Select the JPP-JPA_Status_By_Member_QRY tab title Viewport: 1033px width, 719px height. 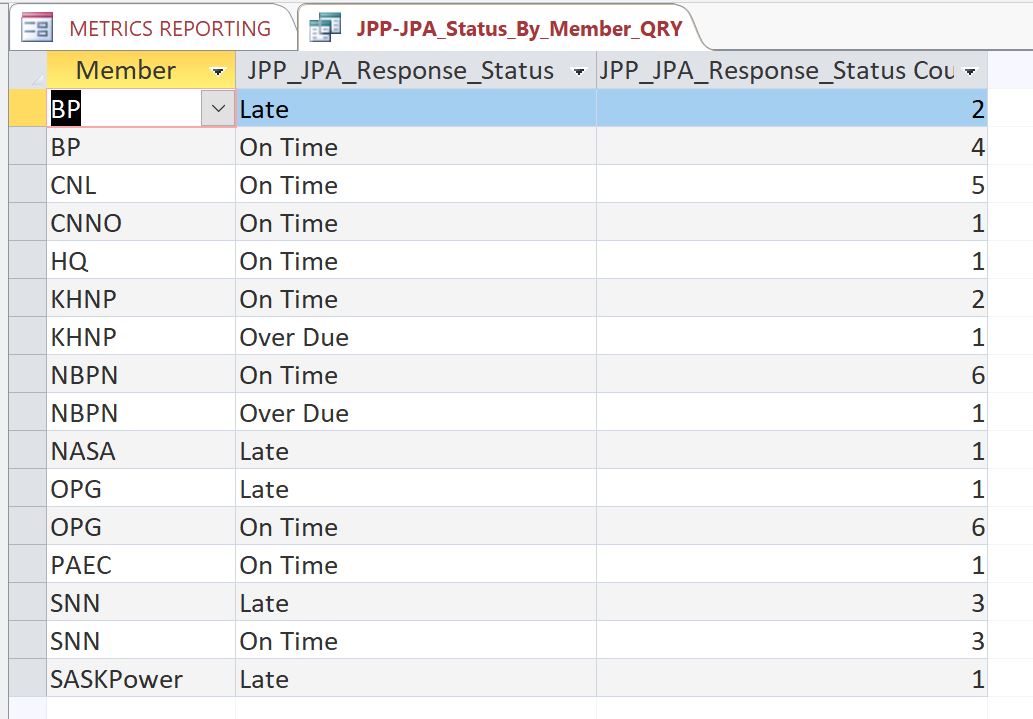coord(518,28)
